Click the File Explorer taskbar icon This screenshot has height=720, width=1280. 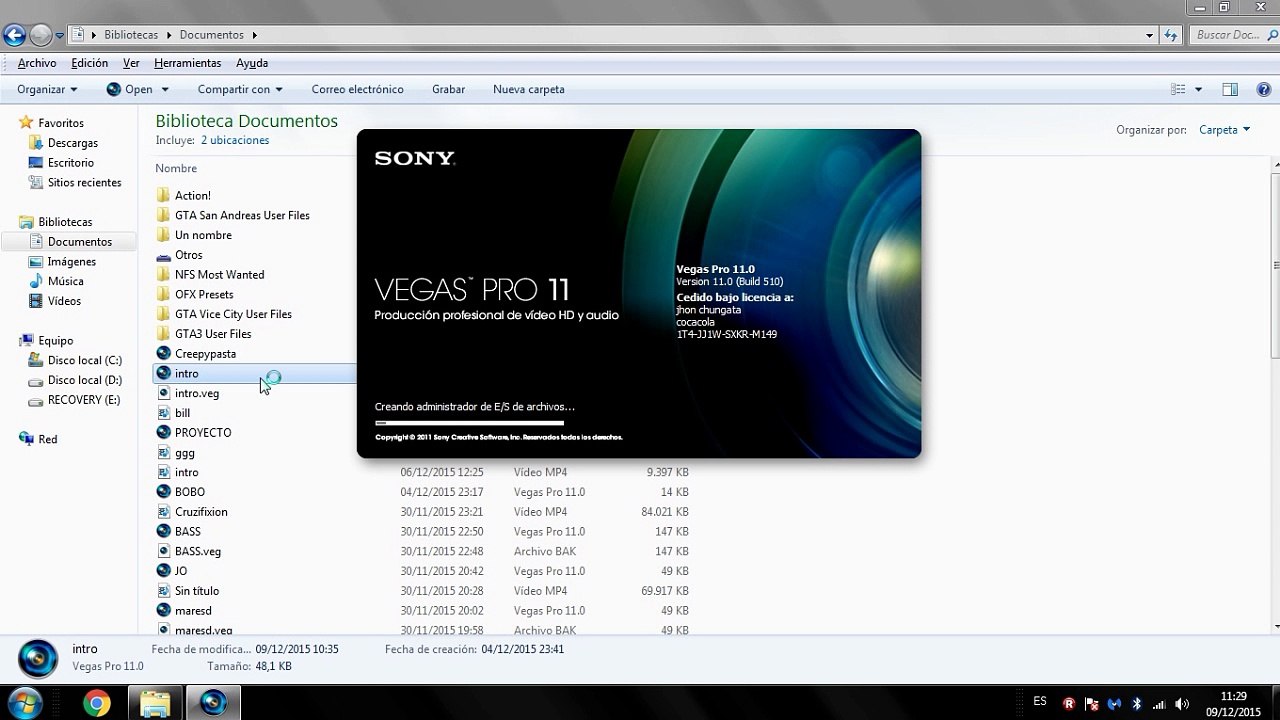(155, 704)
